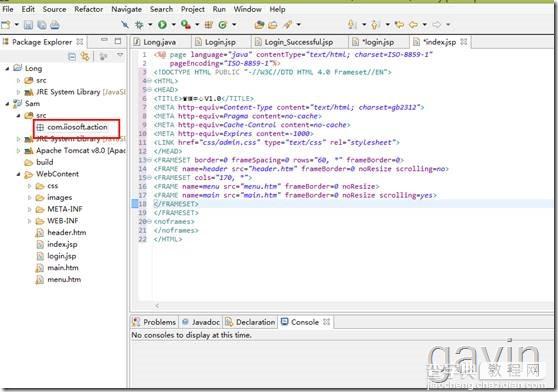
Task: Close the Package Explorer tab
Action: (x=80, y=42)
